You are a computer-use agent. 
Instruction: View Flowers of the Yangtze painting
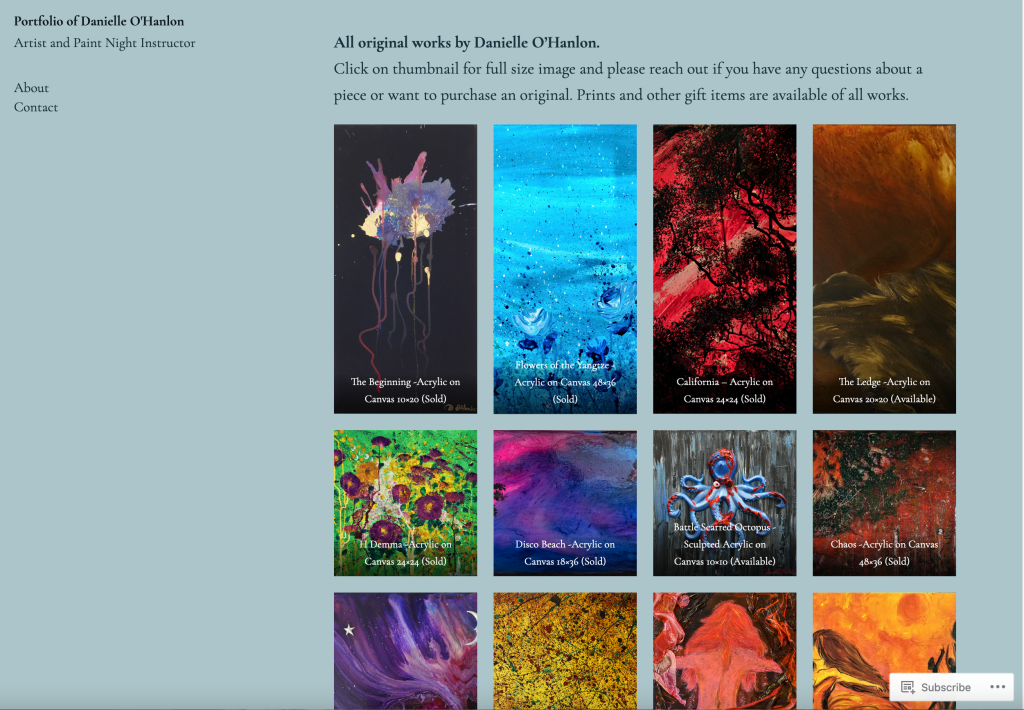tap(565, 269)
